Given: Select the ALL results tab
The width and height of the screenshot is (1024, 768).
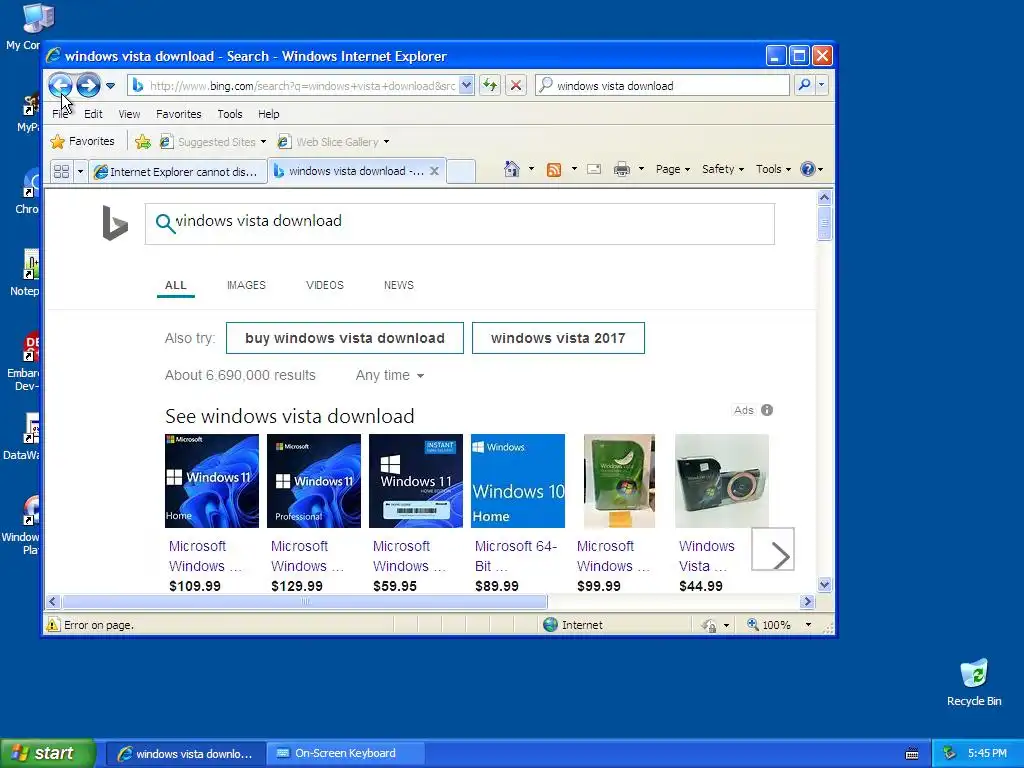Looking at the screenshot, I should click(176, 285).
